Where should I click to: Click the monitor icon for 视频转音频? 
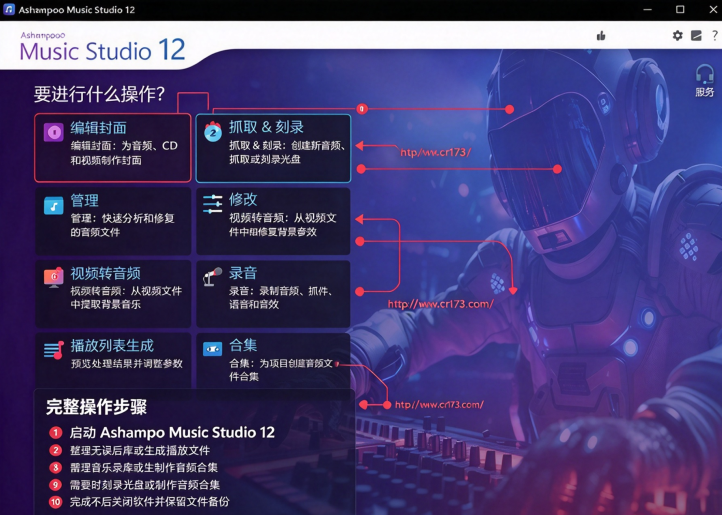click(53, 277)
